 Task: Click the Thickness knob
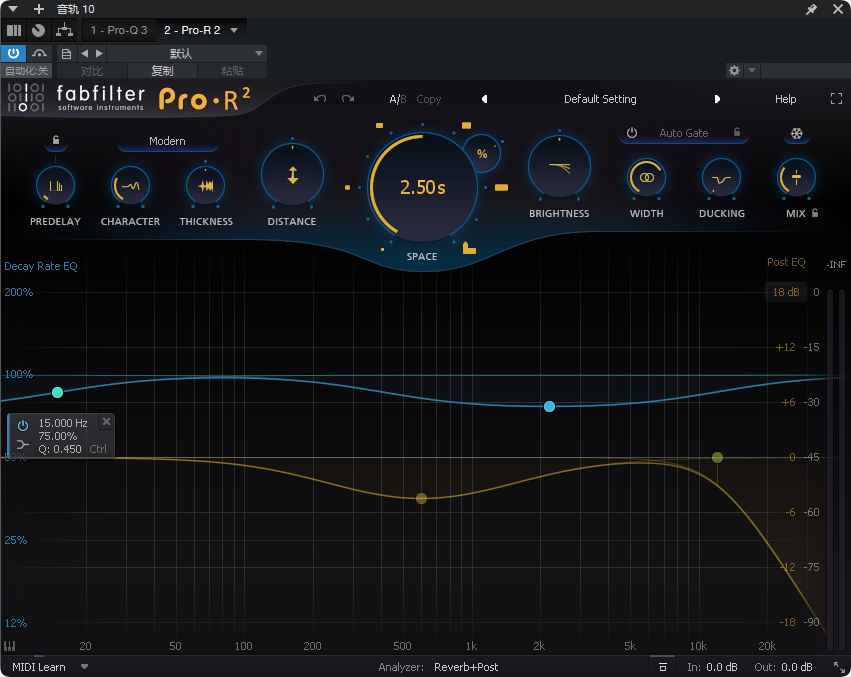206,186
